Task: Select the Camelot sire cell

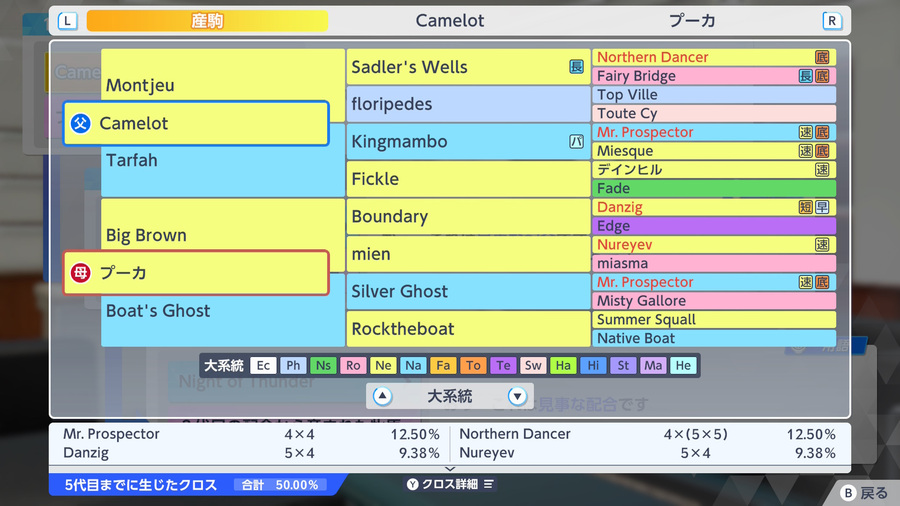Action: (x=196, y=123)
